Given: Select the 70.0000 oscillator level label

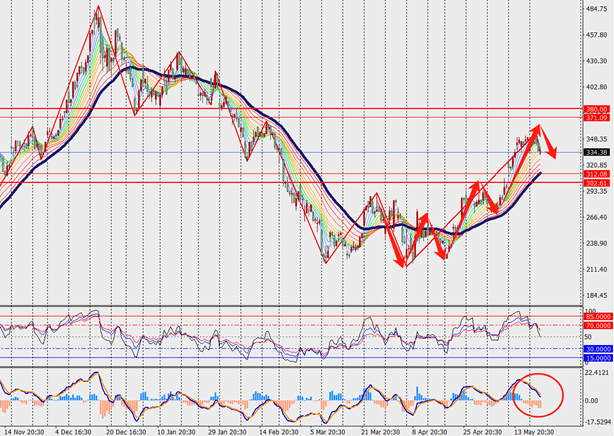Looking at the screenshot, I should coord(573,326).
